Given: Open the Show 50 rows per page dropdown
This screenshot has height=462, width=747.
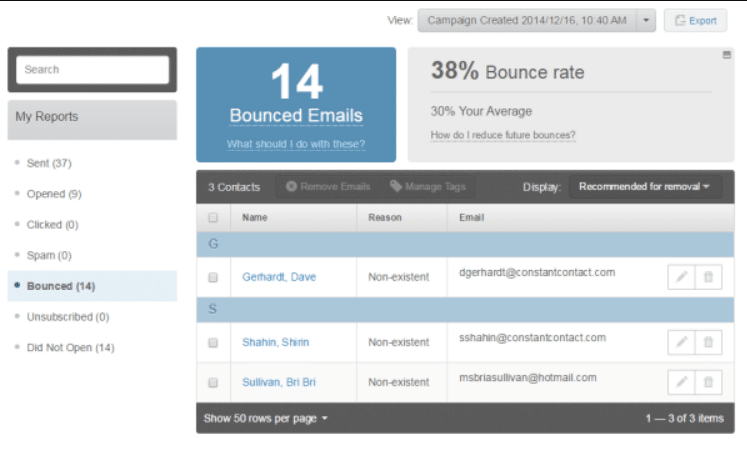Looking at the screenshot, I should pyautogui.click(x=265, y=419).
